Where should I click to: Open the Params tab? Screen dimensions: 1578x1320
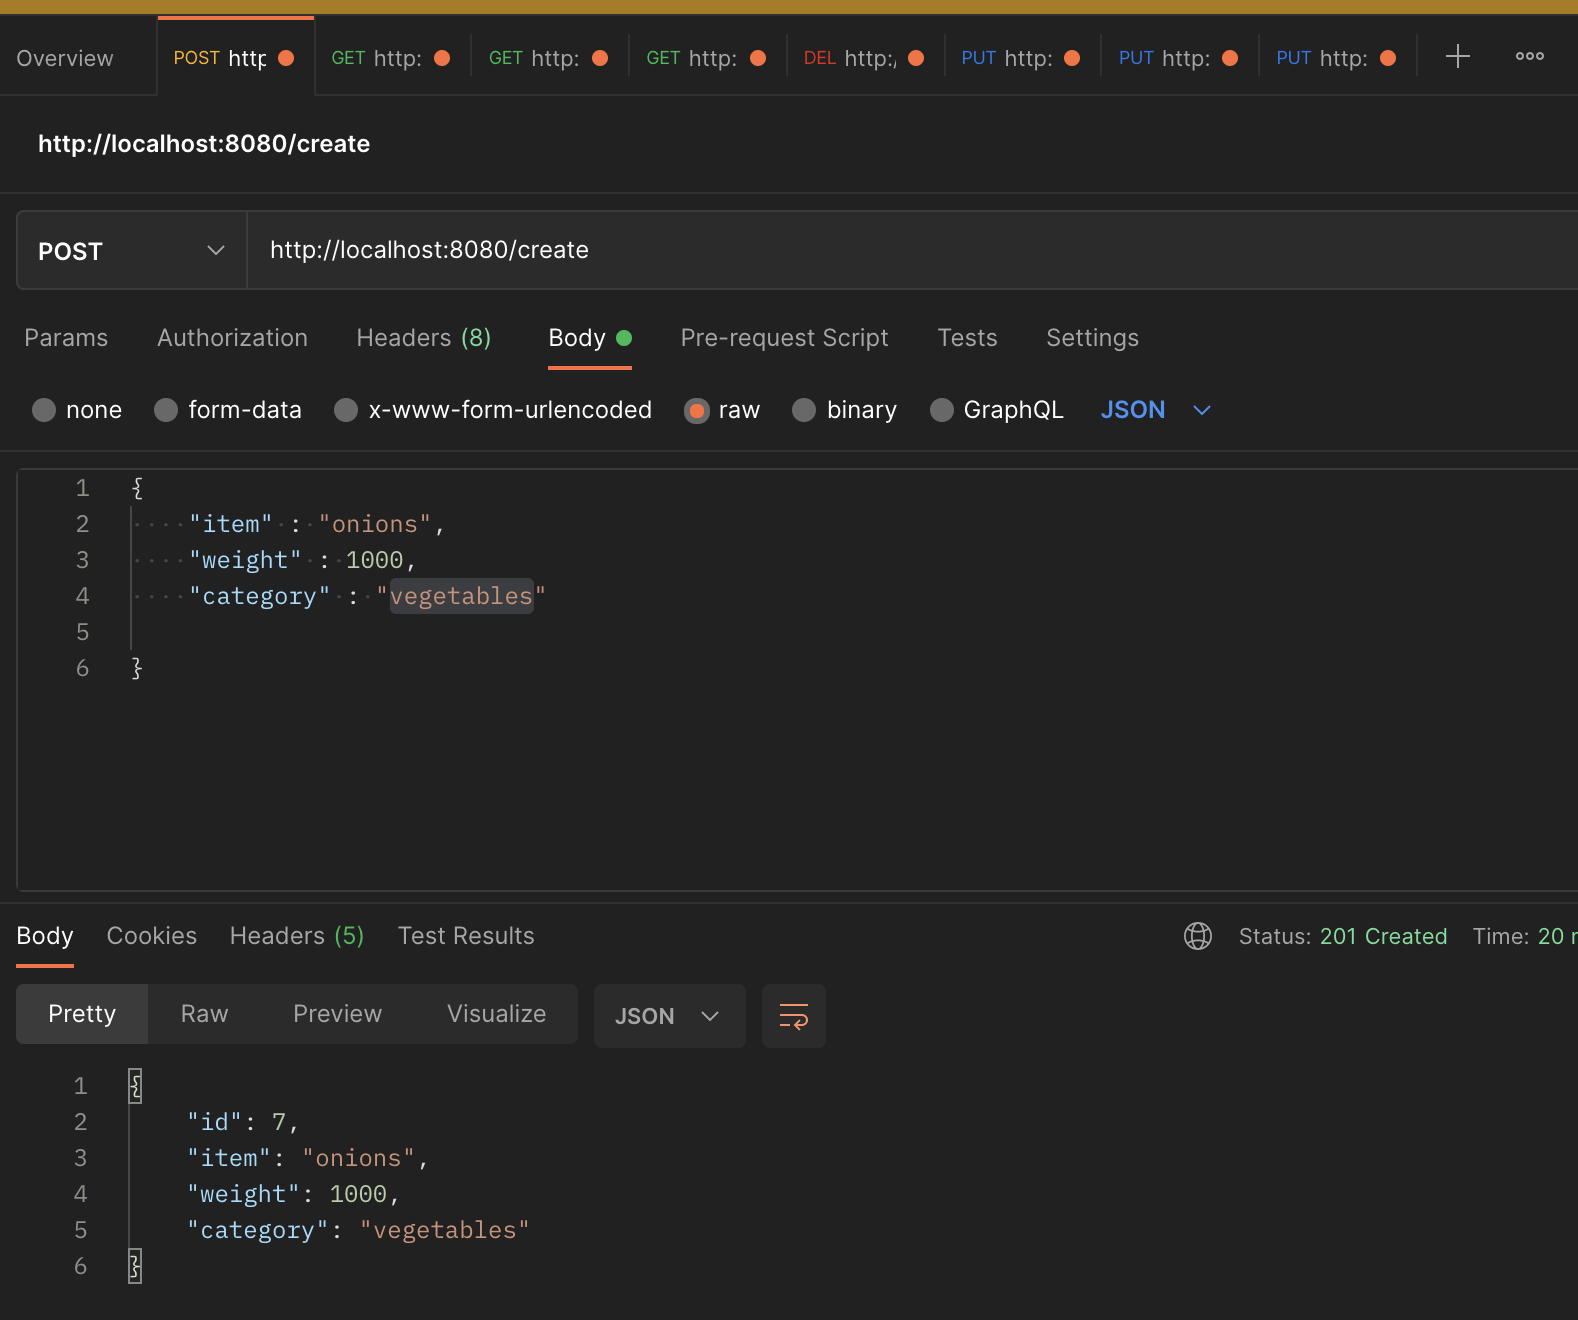point(66,338)
